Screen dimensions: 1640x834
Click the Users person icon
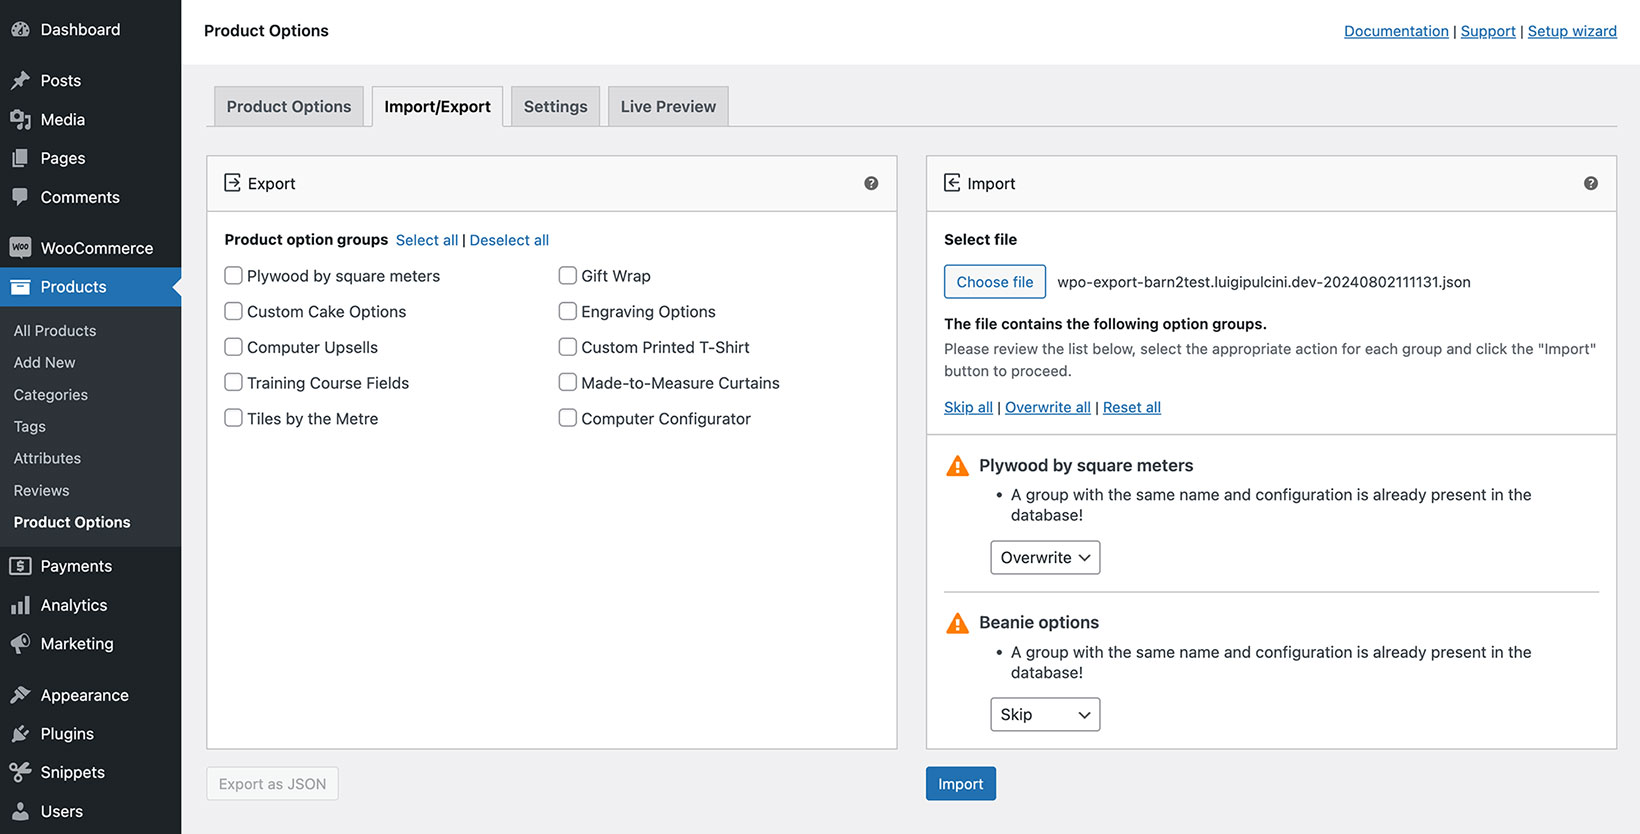pyautogui.click(x=20, y=811)
